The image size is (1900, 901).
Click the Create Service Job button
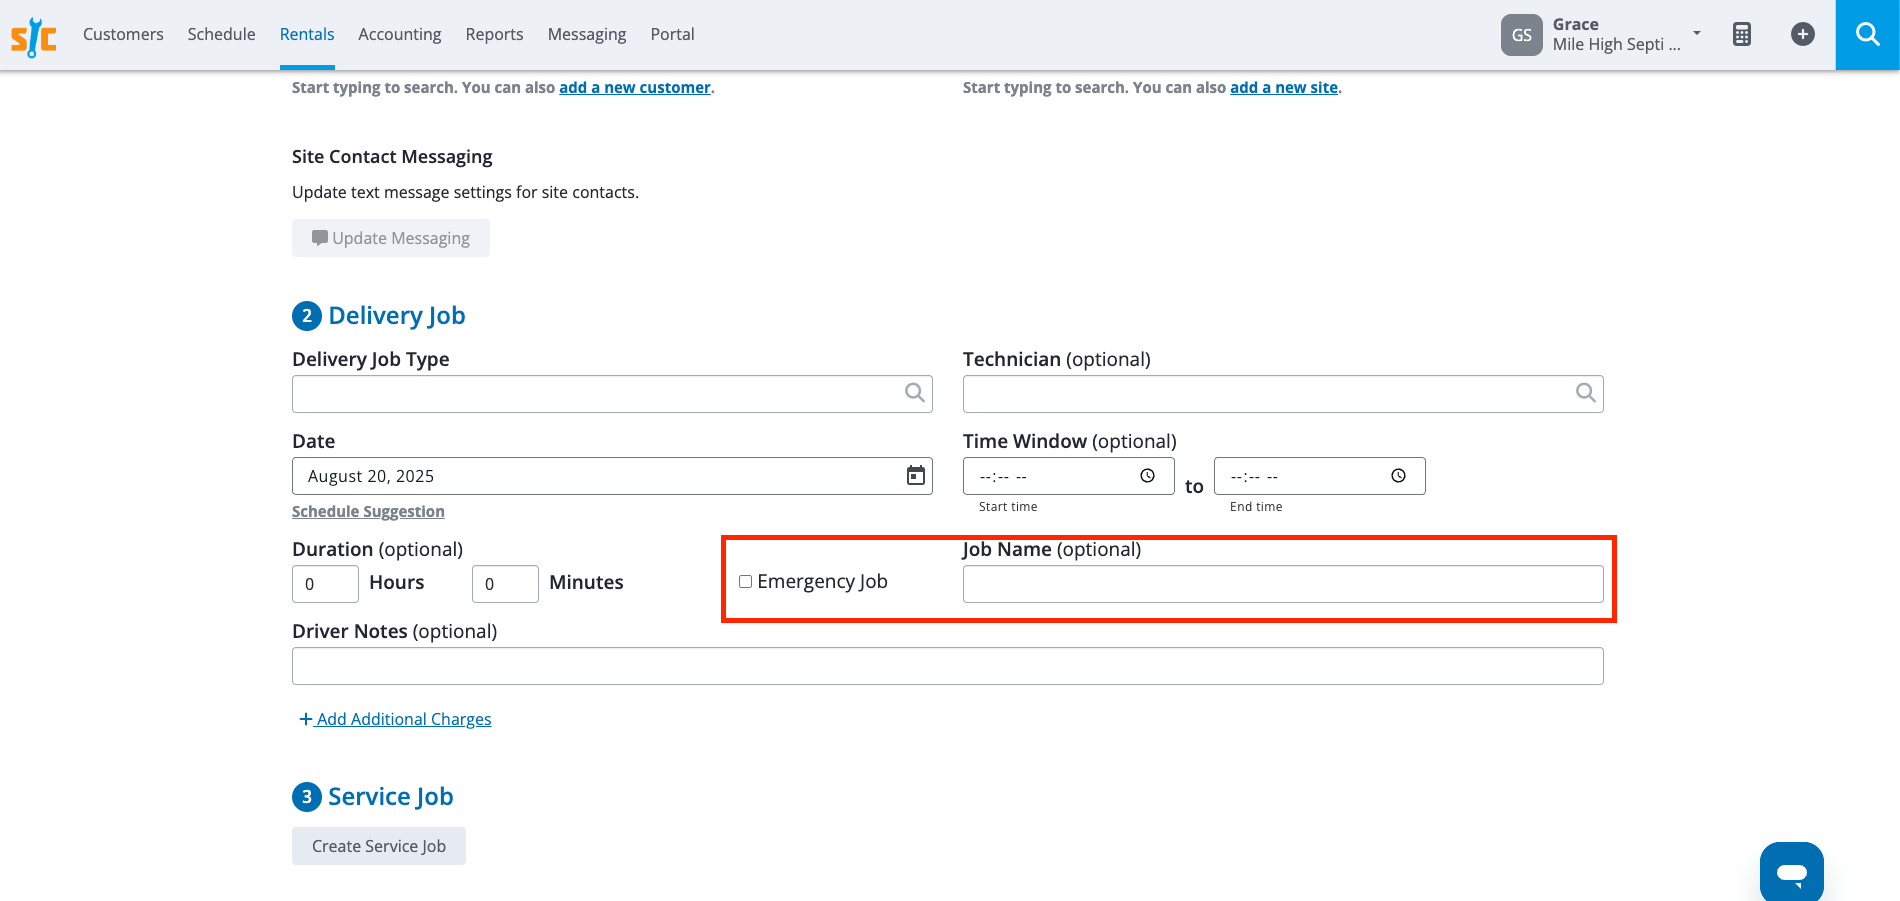tap(379, 846)
